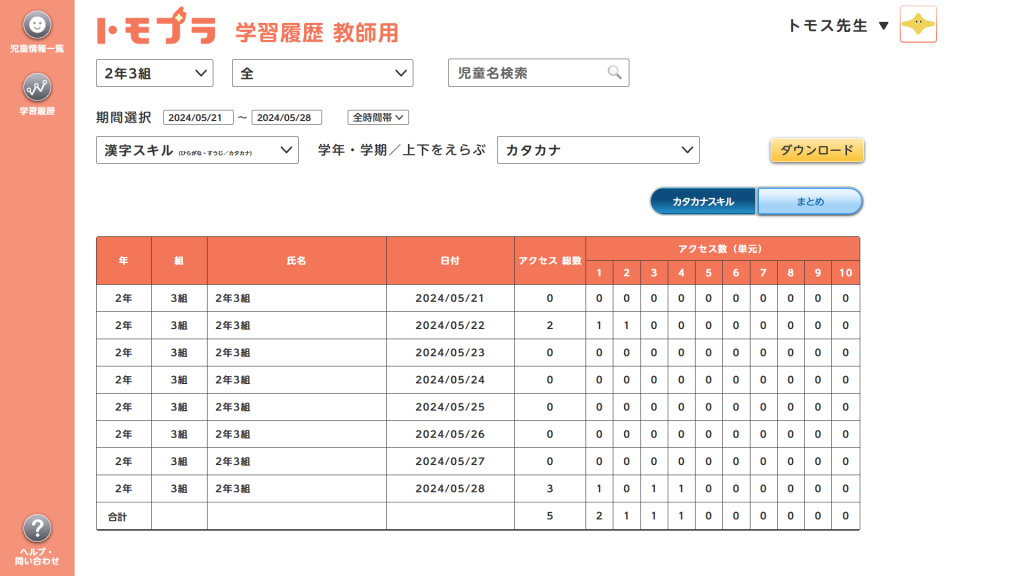The width and height of the screenshot is (1024, 576).
Task: Click the end date field 2024/05/28
Action: tap(287, 118)
